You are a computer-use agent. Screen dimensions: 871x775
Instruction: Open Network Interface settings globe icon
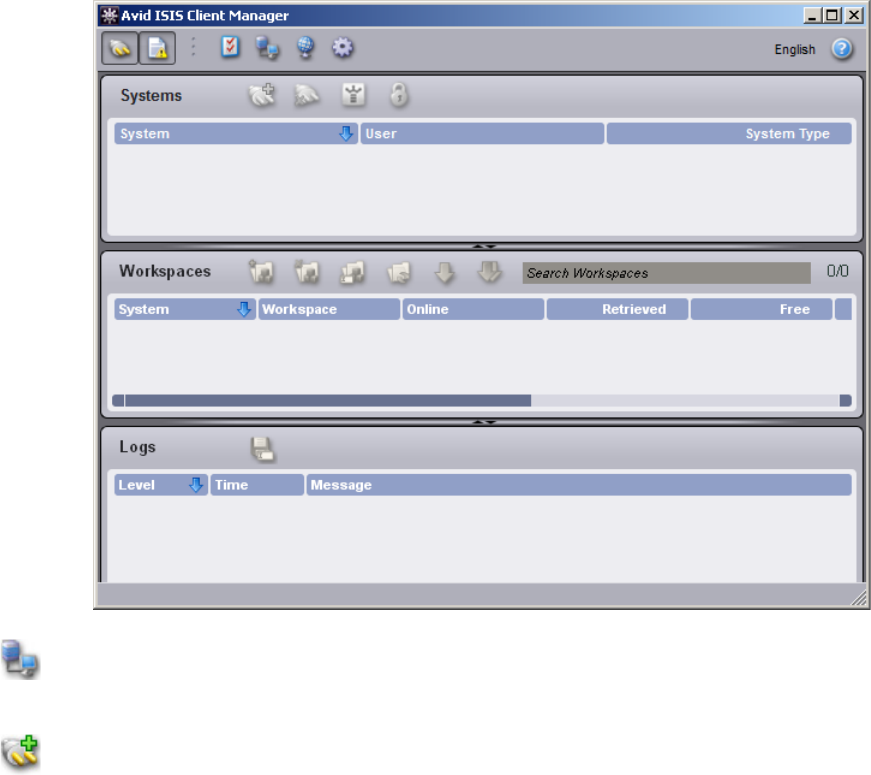[x=305, y=48]
